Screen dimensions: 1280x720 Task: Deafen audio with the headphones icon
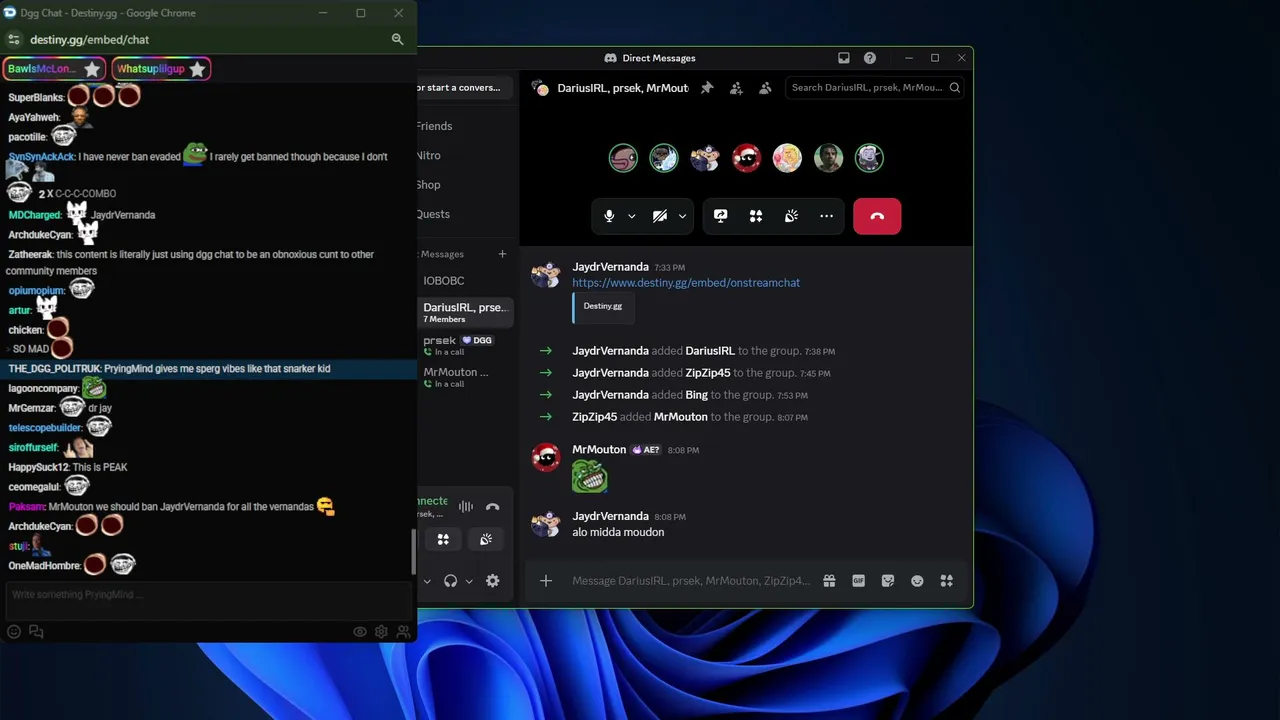pyautogui.click(x=450, y=581)
